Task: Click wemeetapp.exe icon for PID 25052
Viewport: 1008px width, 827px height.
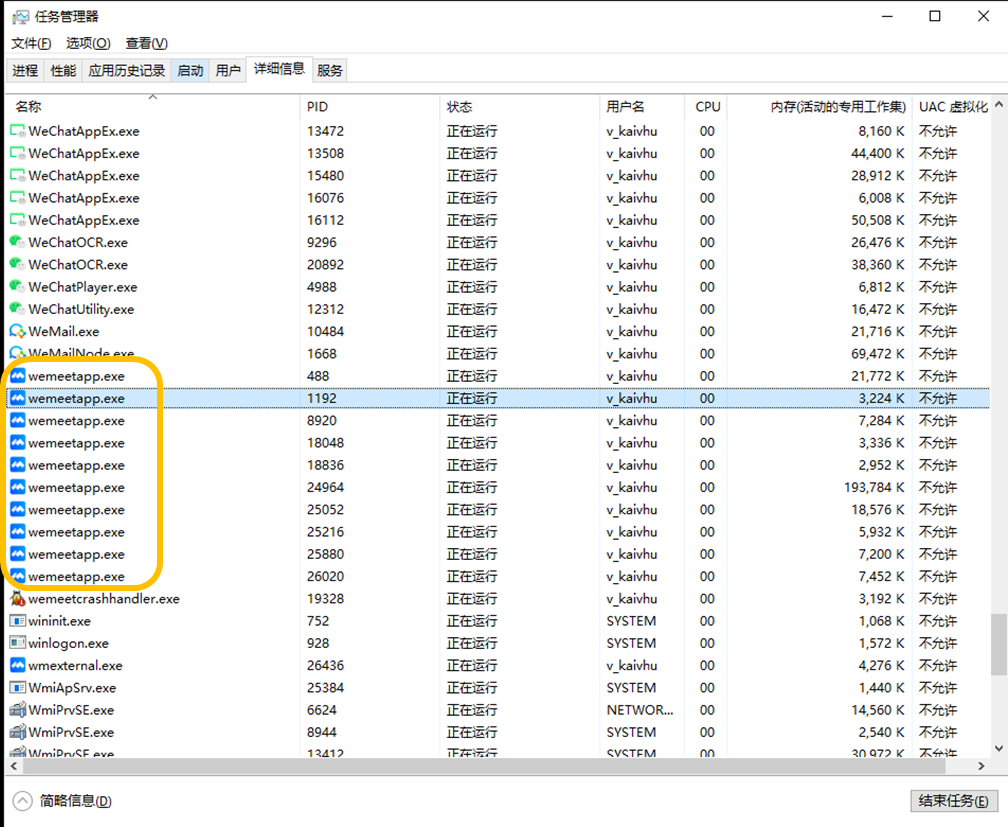Action: (x=18, y=509)
